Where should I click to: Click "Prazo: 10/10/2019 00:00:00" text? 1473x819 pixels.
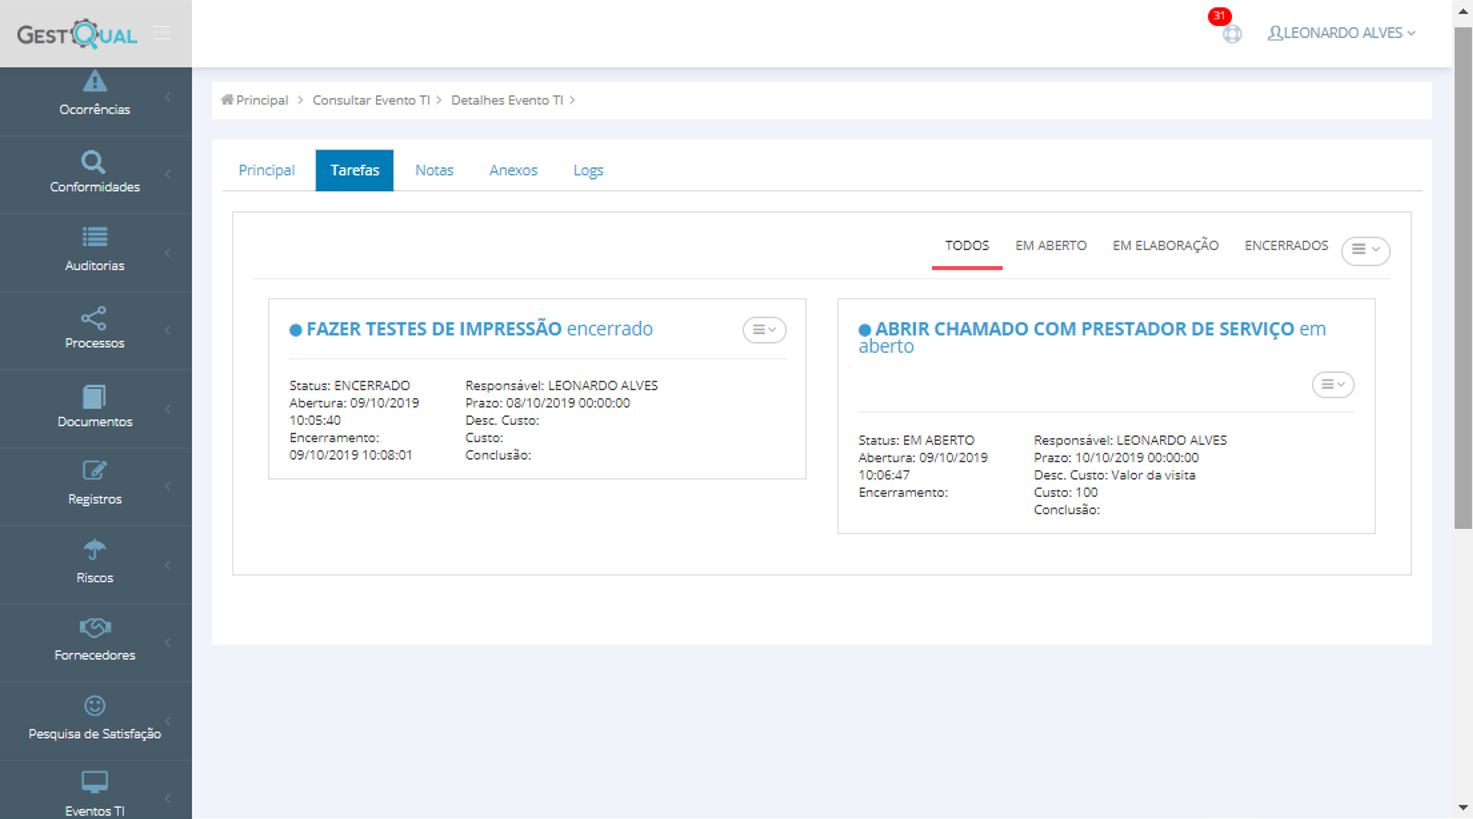(x=1116, y=457)
